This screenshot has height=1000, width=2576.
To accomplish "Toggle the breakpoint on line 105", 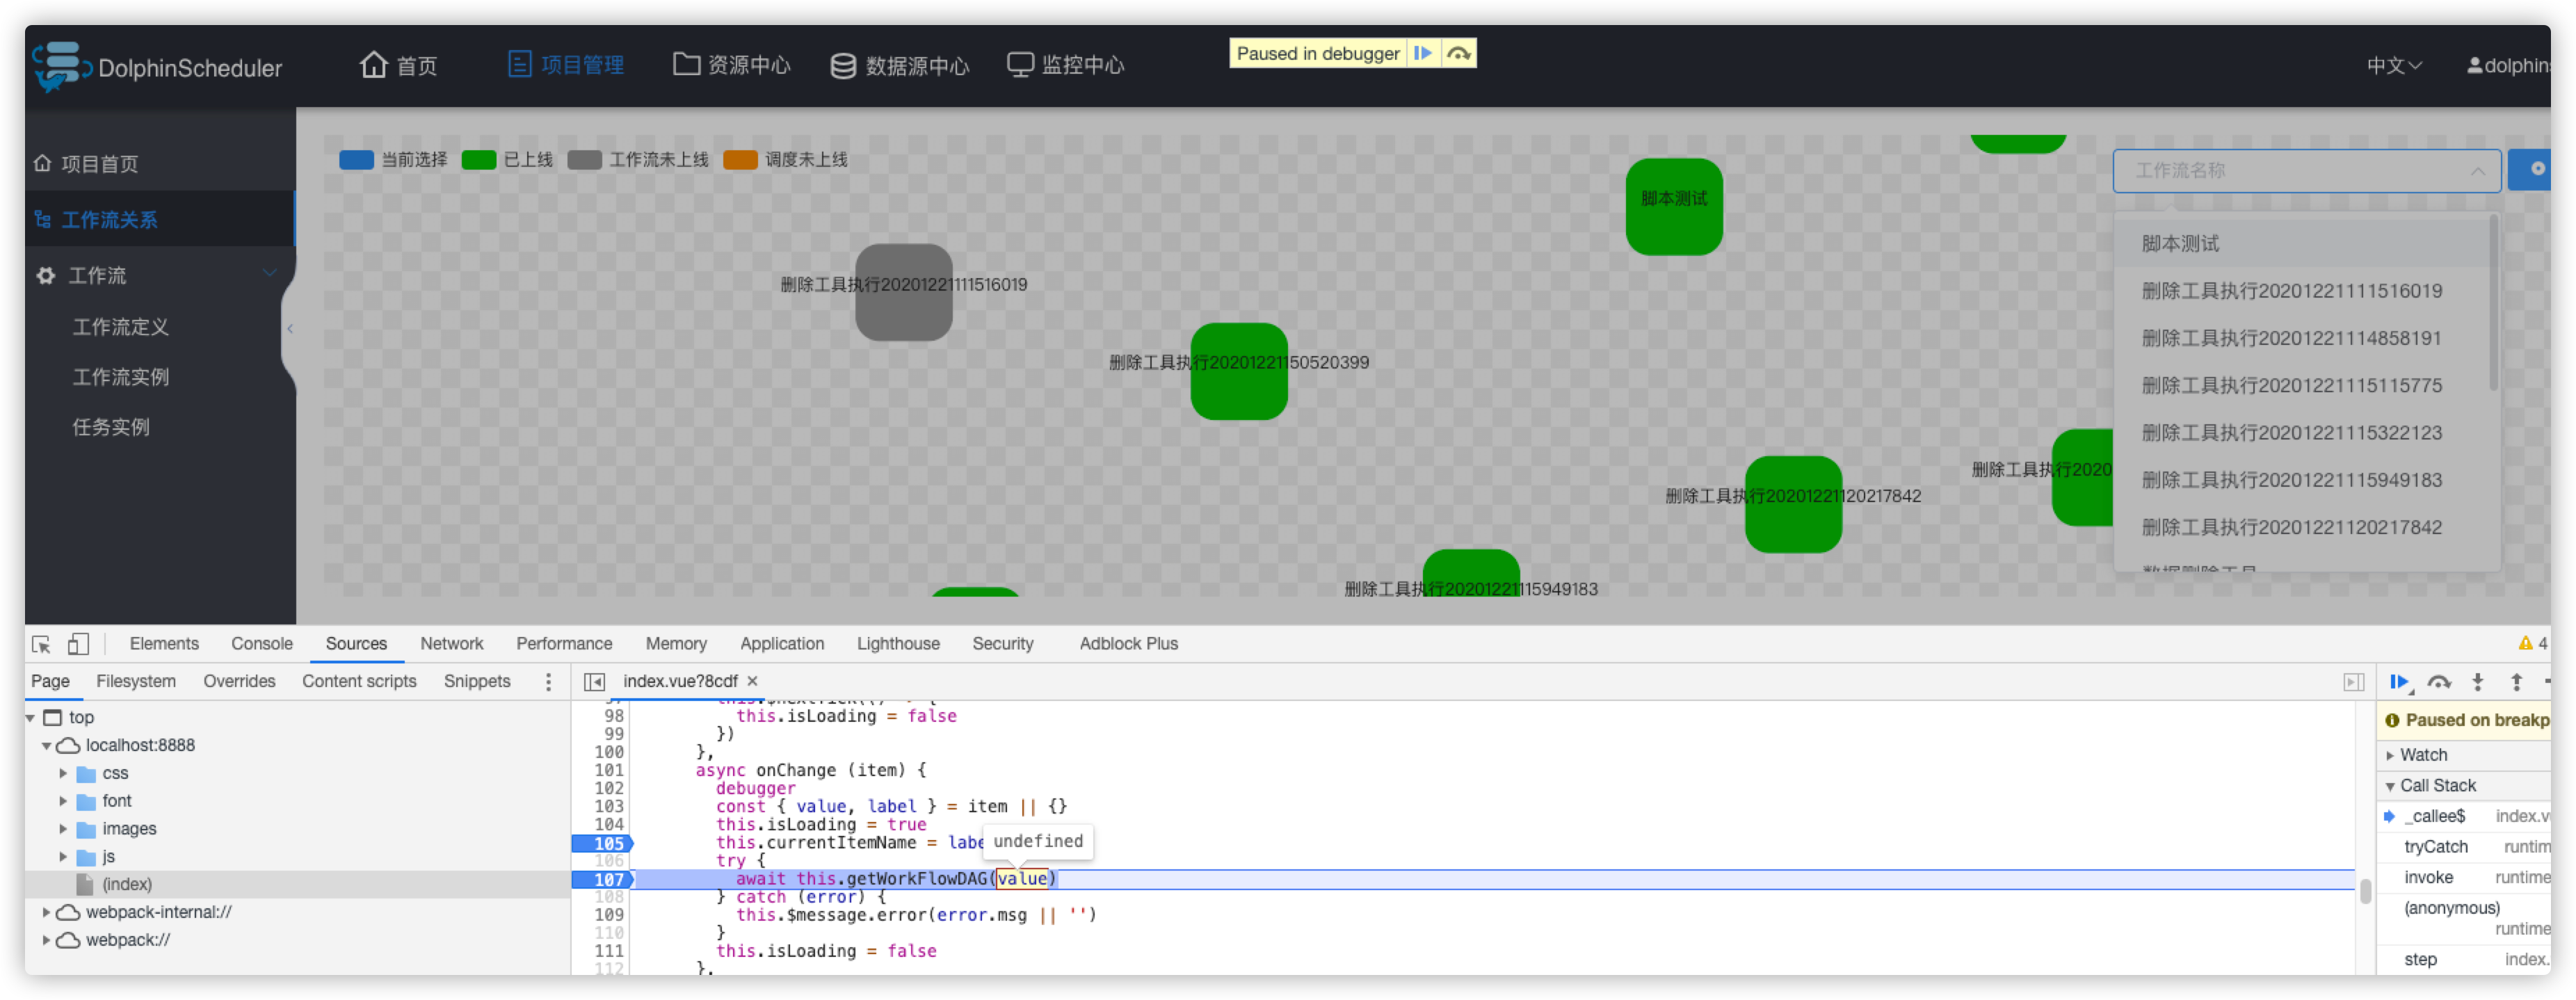I will pyautogui.click(x=608, y=843).
